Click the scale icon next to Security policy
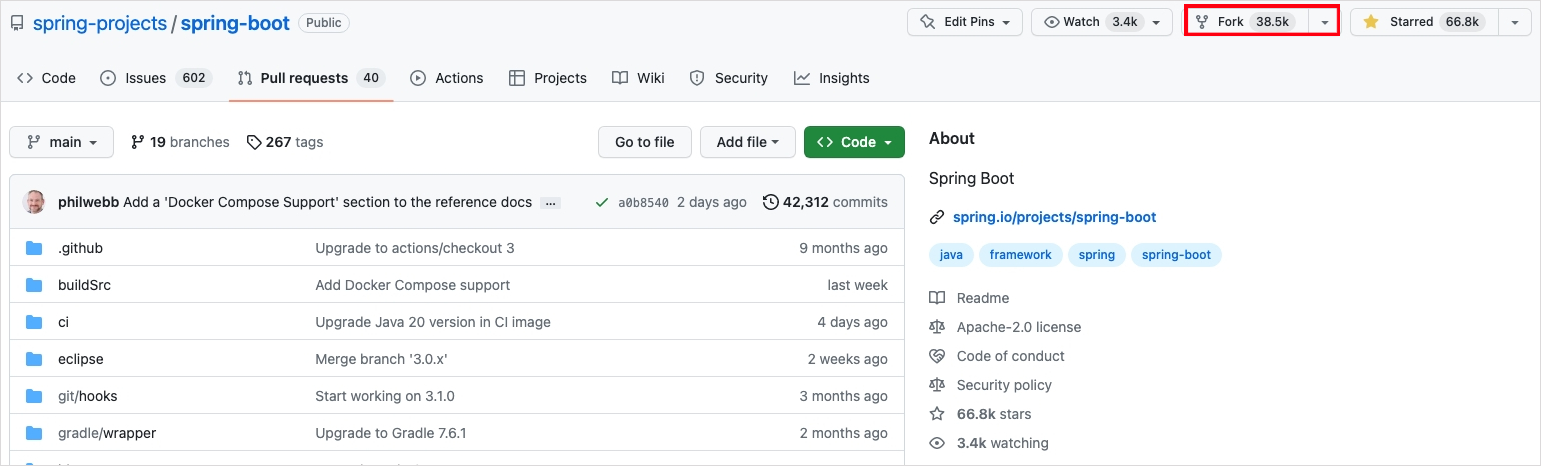This screenshot has width=1541, height=466. tap(937, 385)
